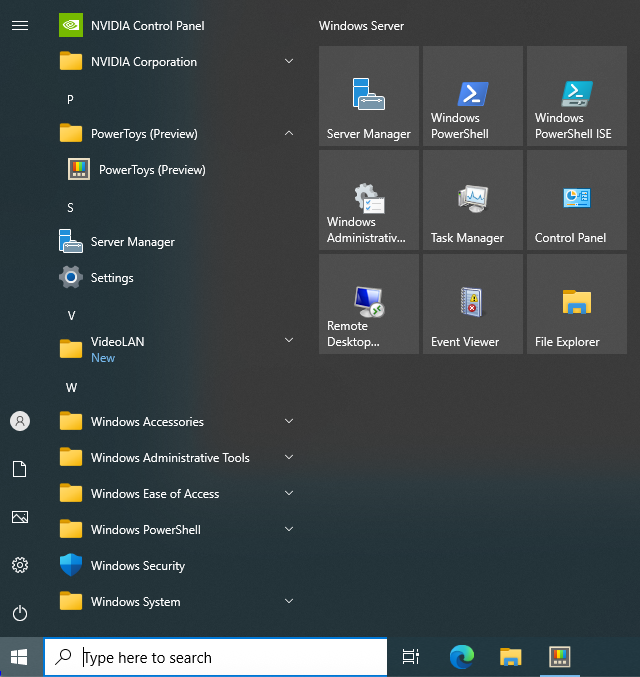
Task: Click the letter W section header
Action: (x=71, y=388)
